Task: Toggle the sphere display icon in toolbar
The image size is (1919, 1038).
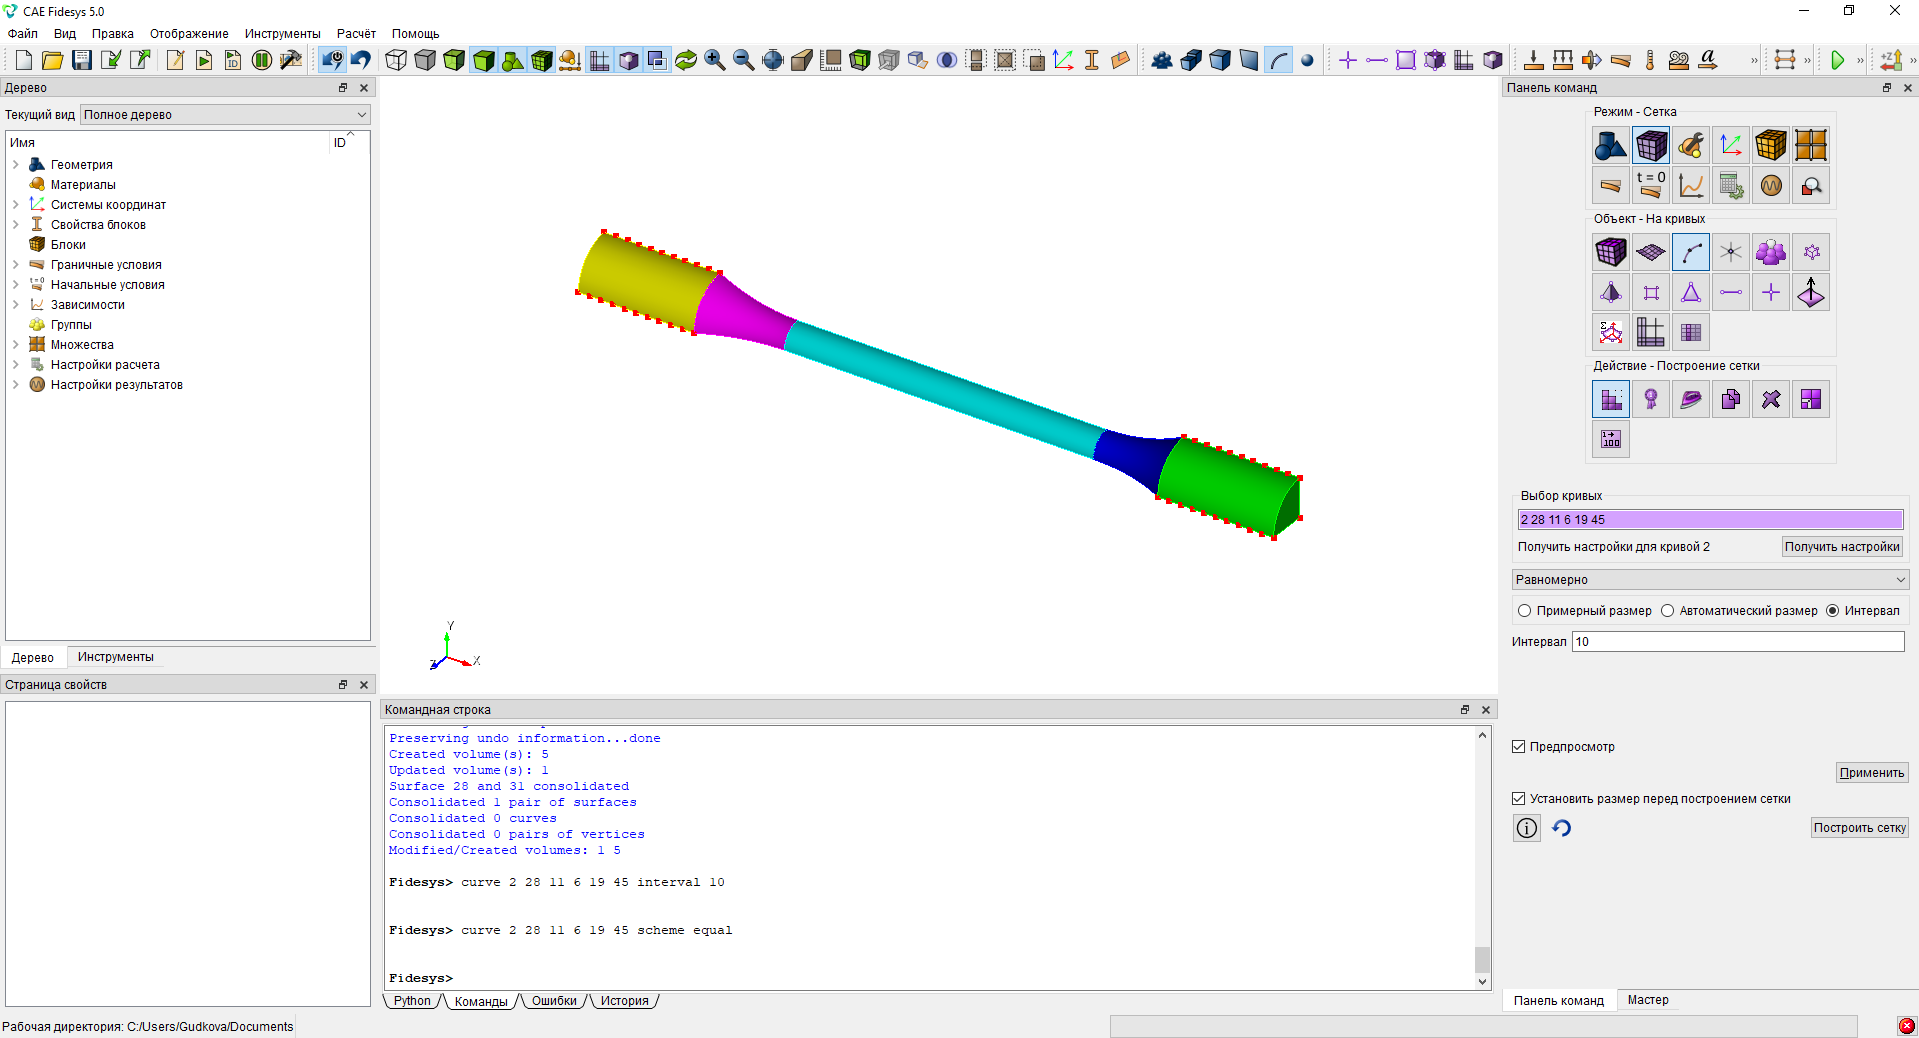Action: pos(1307,60)
